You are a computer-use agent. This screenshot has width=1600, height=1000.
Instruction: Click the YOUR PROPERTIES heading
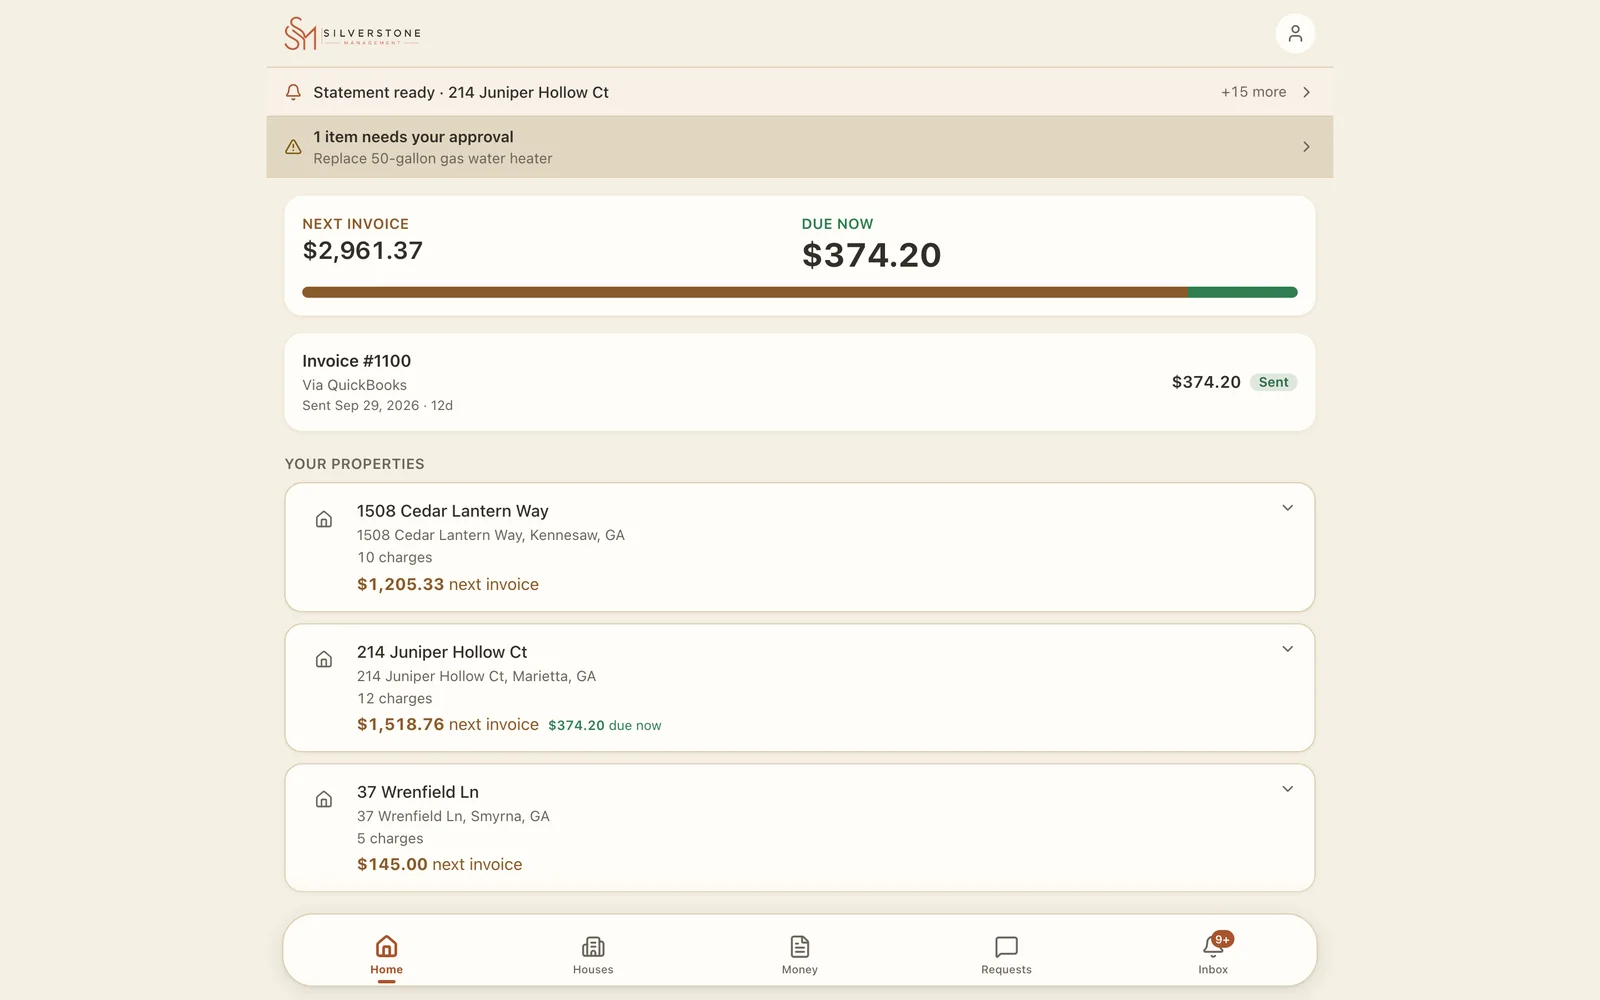point(355,464)
